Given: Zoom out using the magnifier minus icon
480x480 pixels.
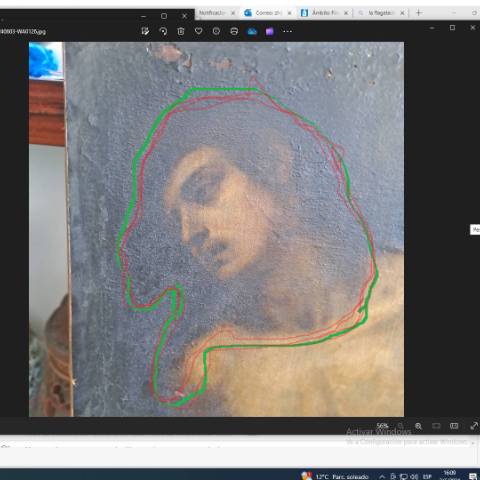Looking at the screenshot, I should pos(401,426).
